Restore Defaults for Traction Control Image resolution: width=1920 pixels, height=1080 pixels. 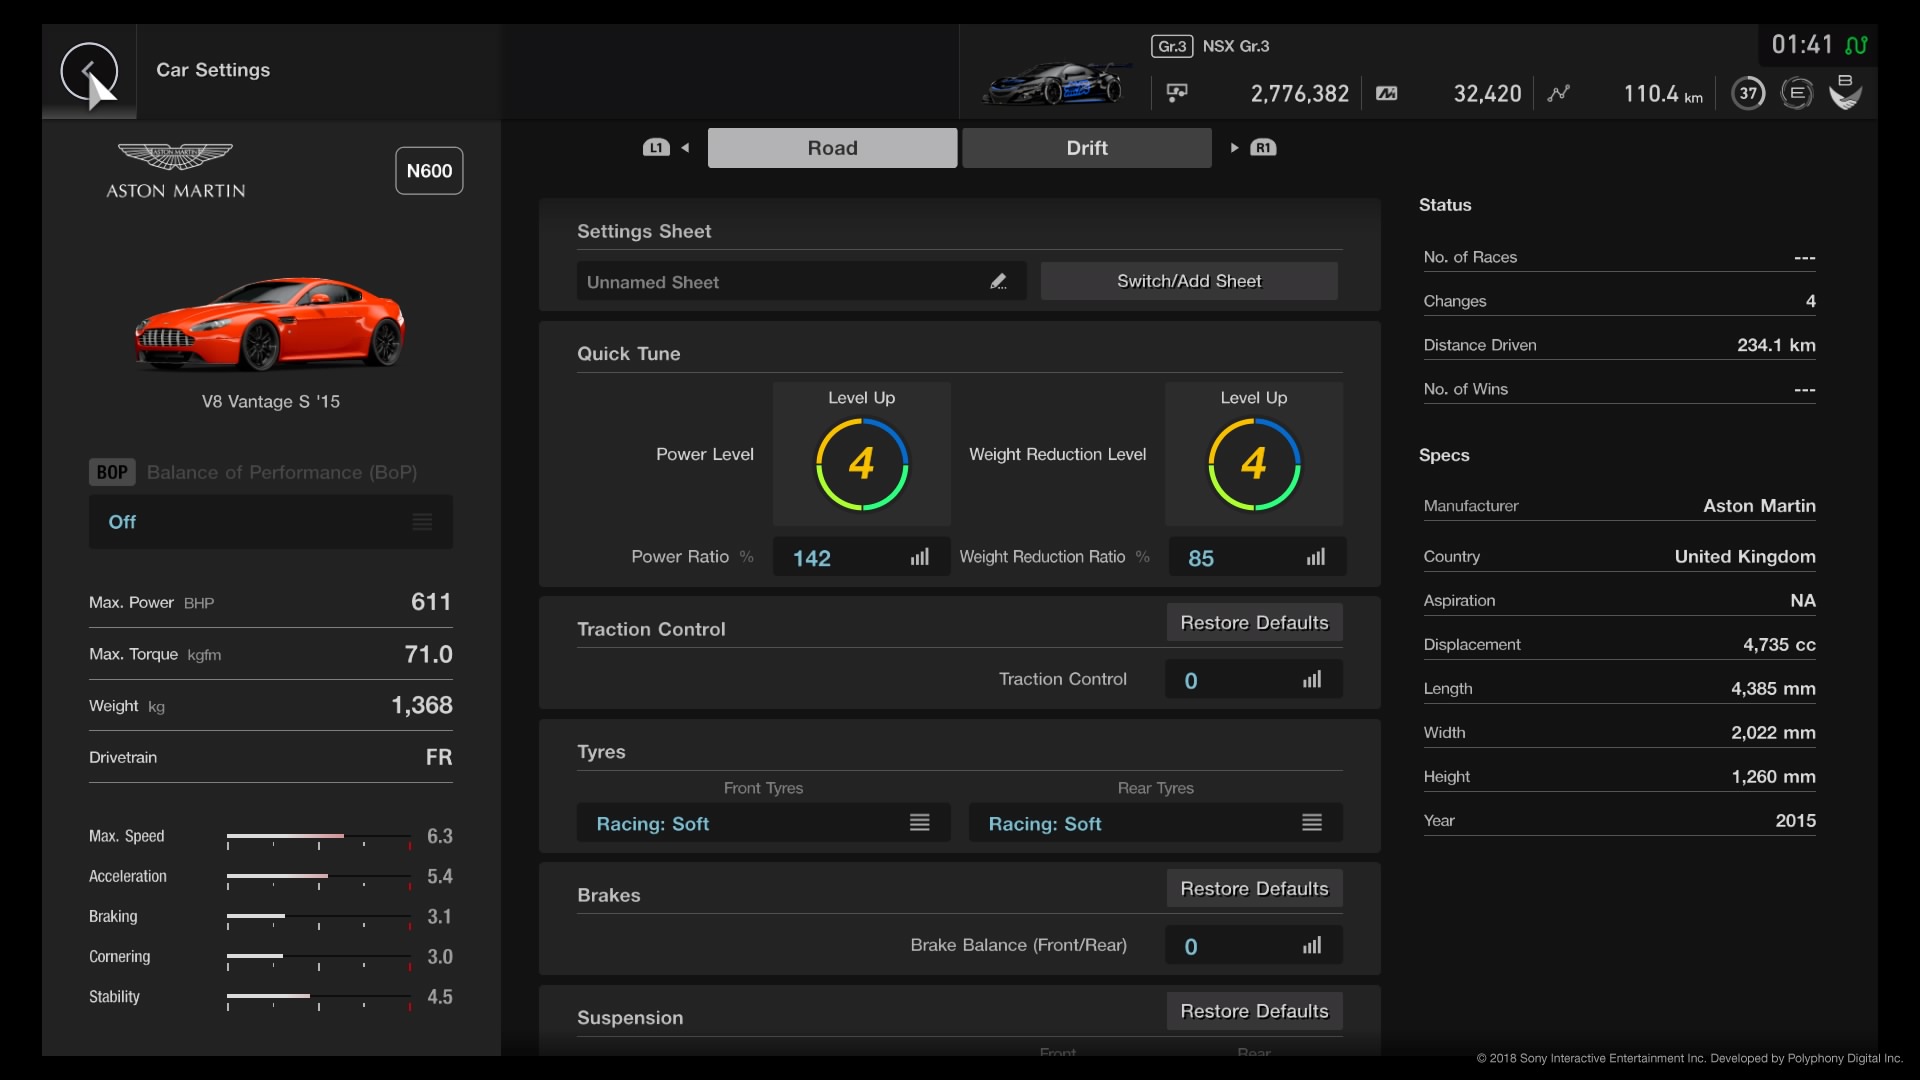point(1253,622)
